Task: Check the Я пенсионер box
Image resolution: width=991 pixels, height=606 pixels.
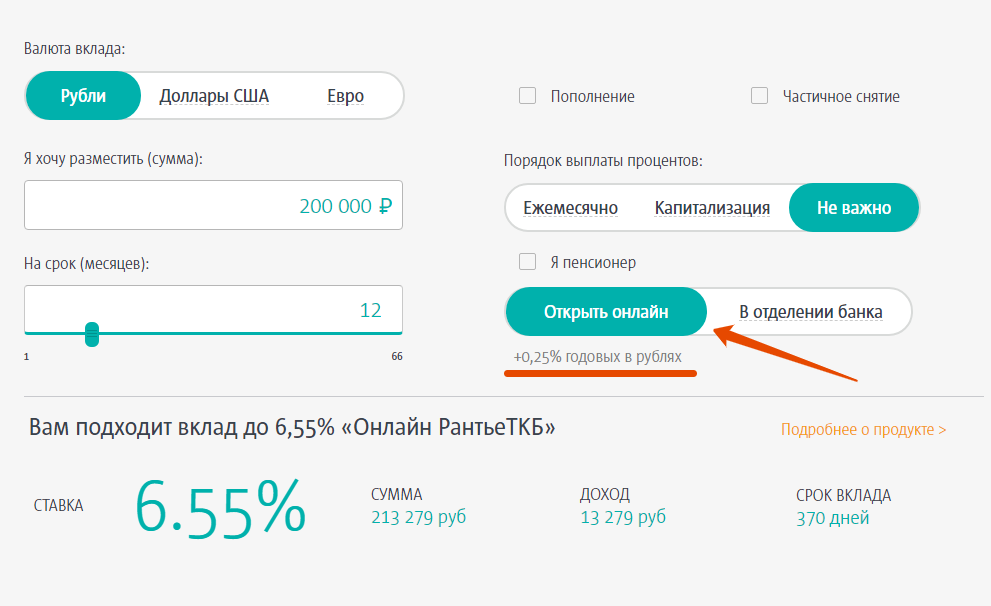Action: [x=527, y=262]
